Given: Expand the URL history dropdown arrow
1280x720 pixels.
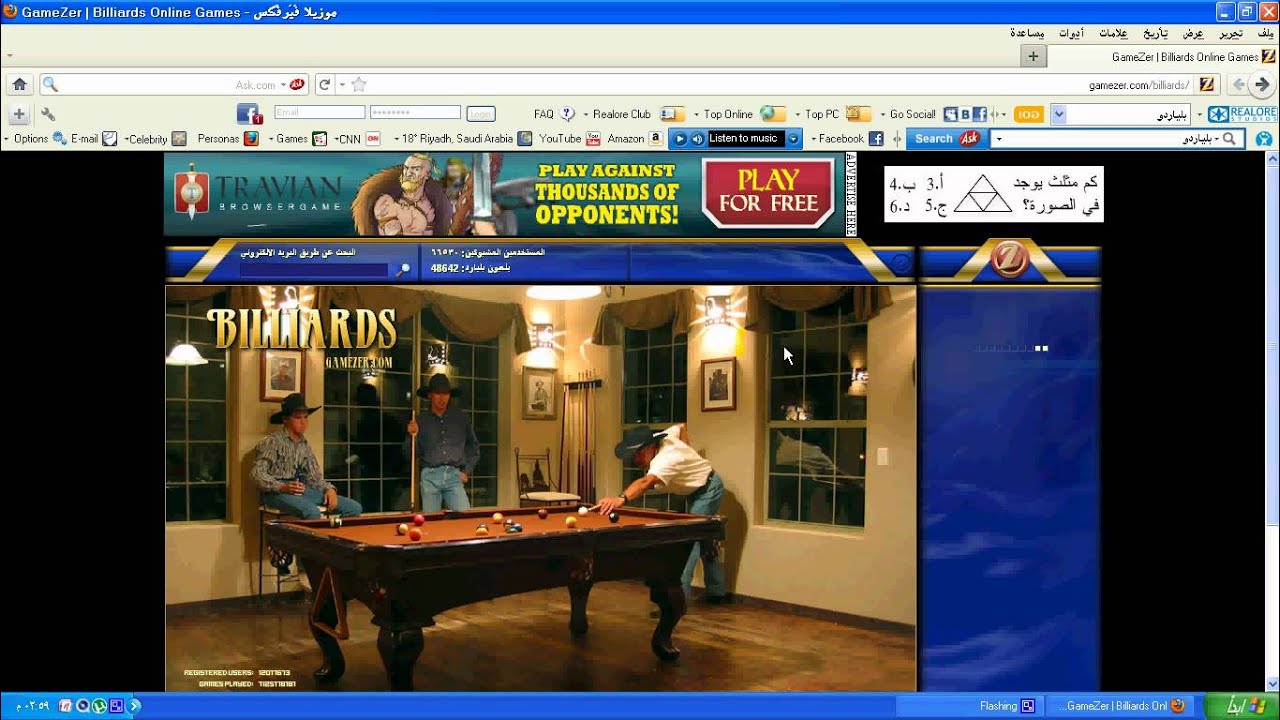Looking at the screenshot, I should pyautogui.click(x=342, y=85).
